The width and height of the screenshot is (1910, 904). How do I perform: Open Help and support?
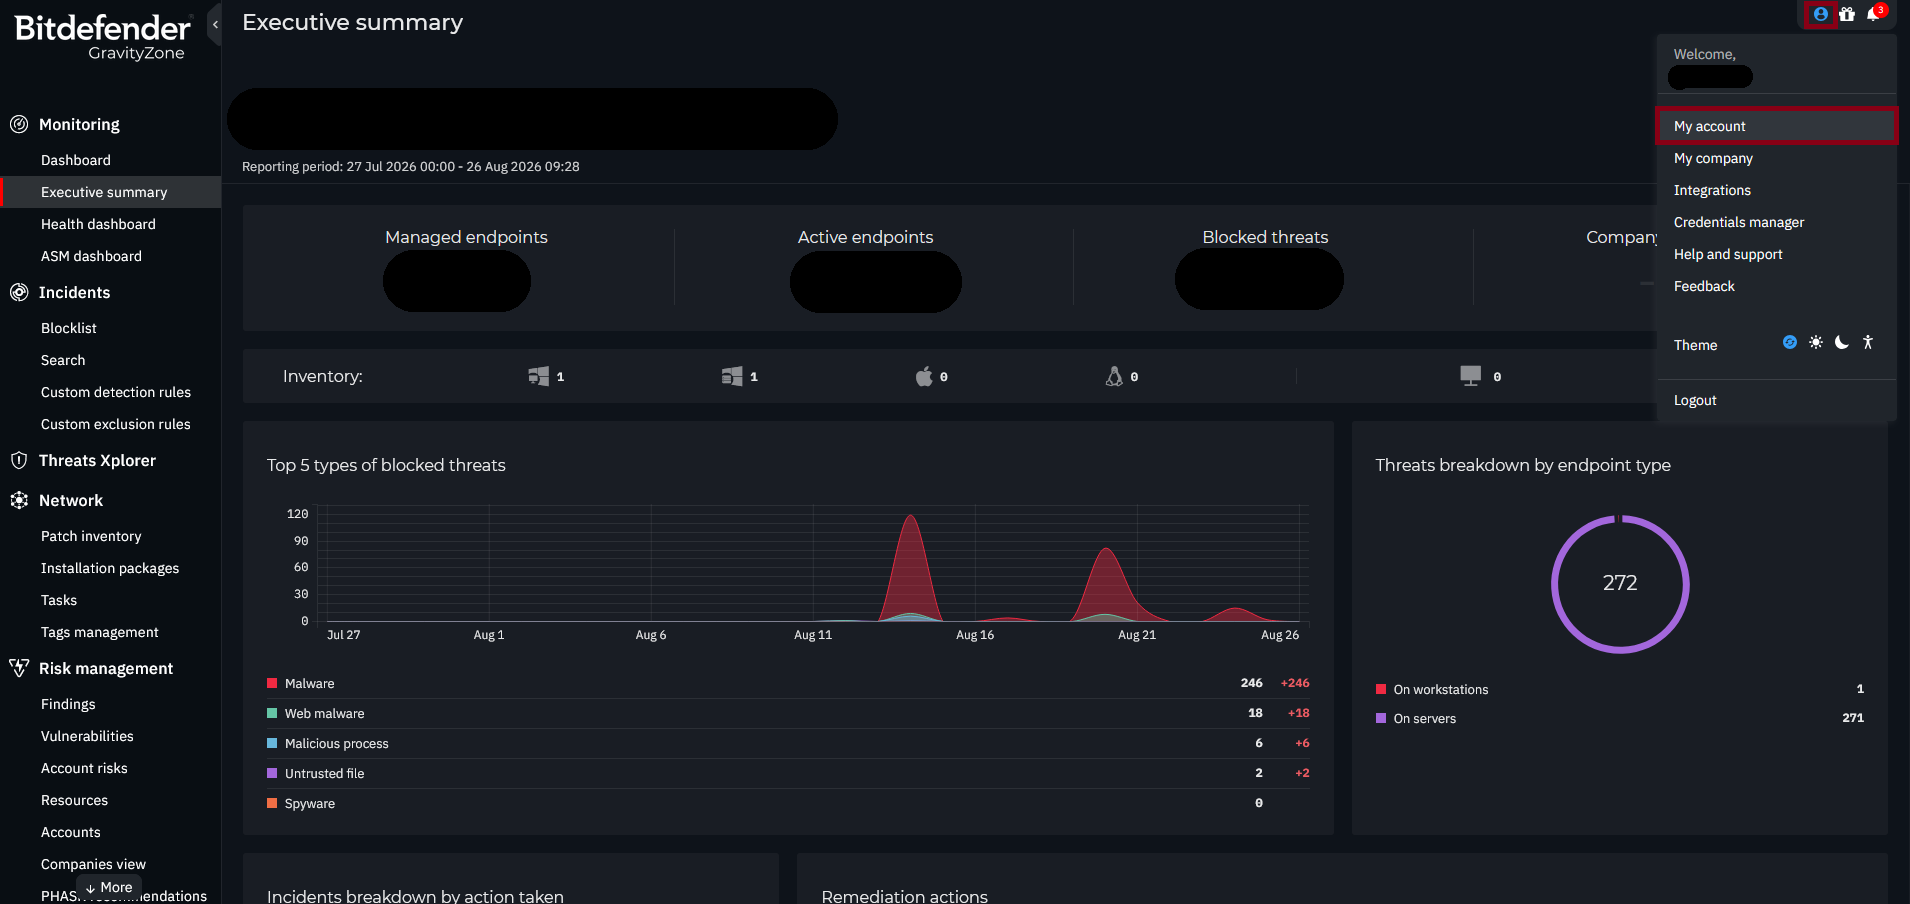1777,254
